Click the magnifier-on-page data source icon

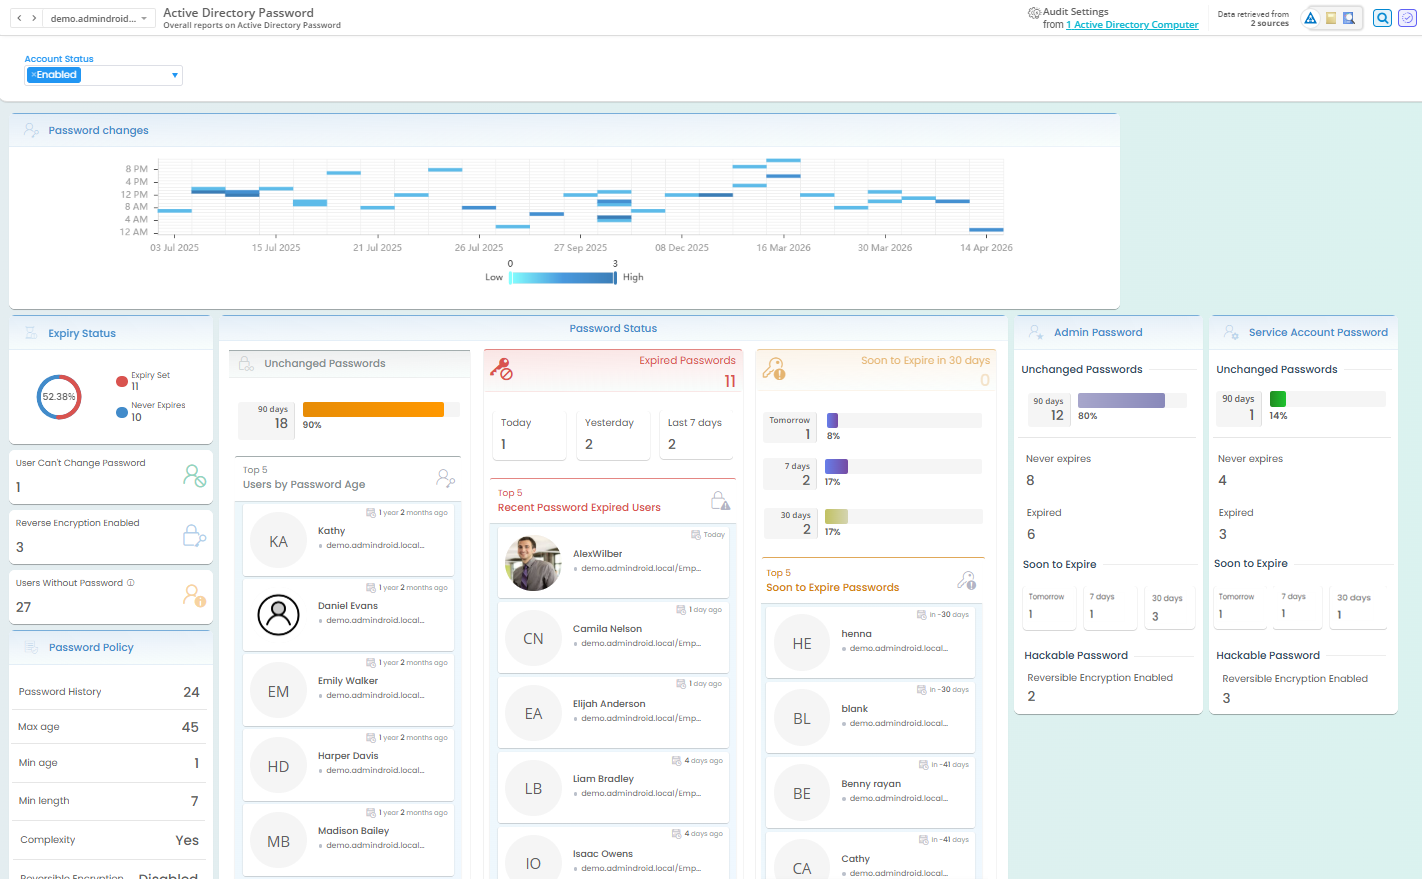coord(1349,18)
